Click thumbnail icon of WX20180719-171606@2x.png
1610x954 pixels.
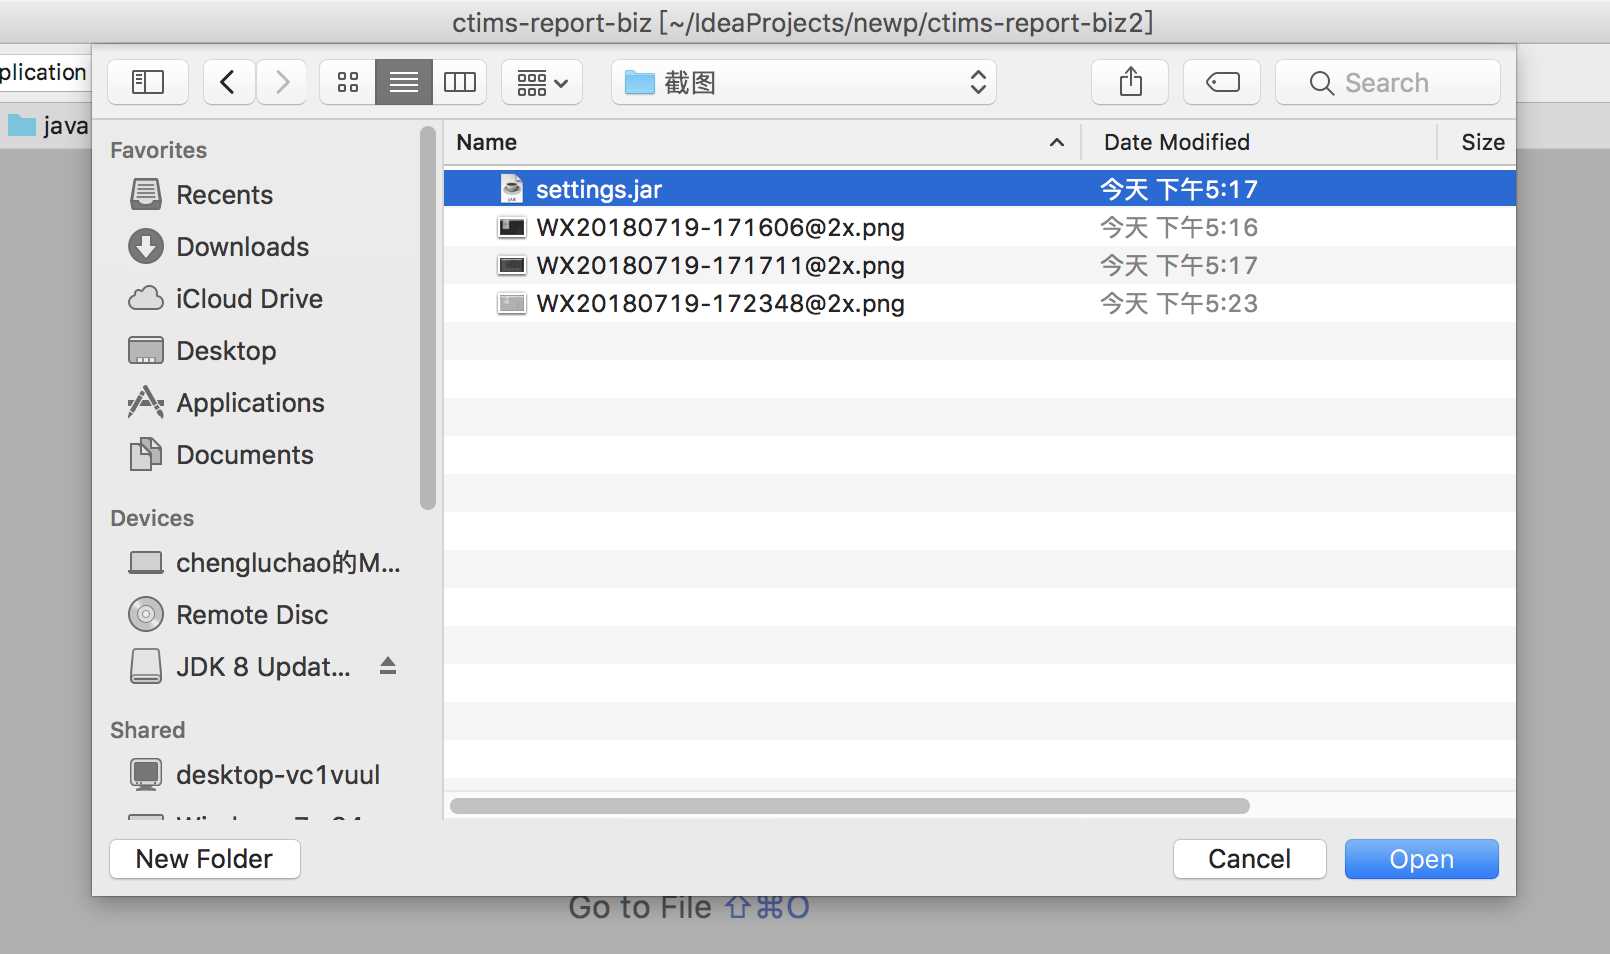512,227
